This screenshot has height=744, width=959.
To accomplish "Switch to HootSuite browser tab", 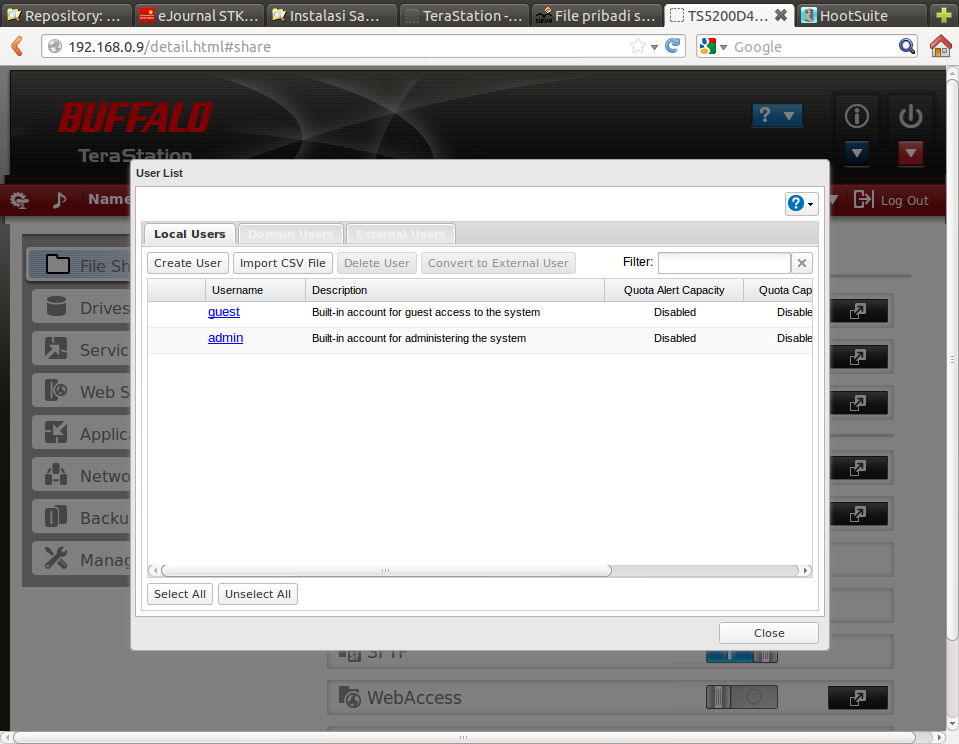I will point(858,15).
